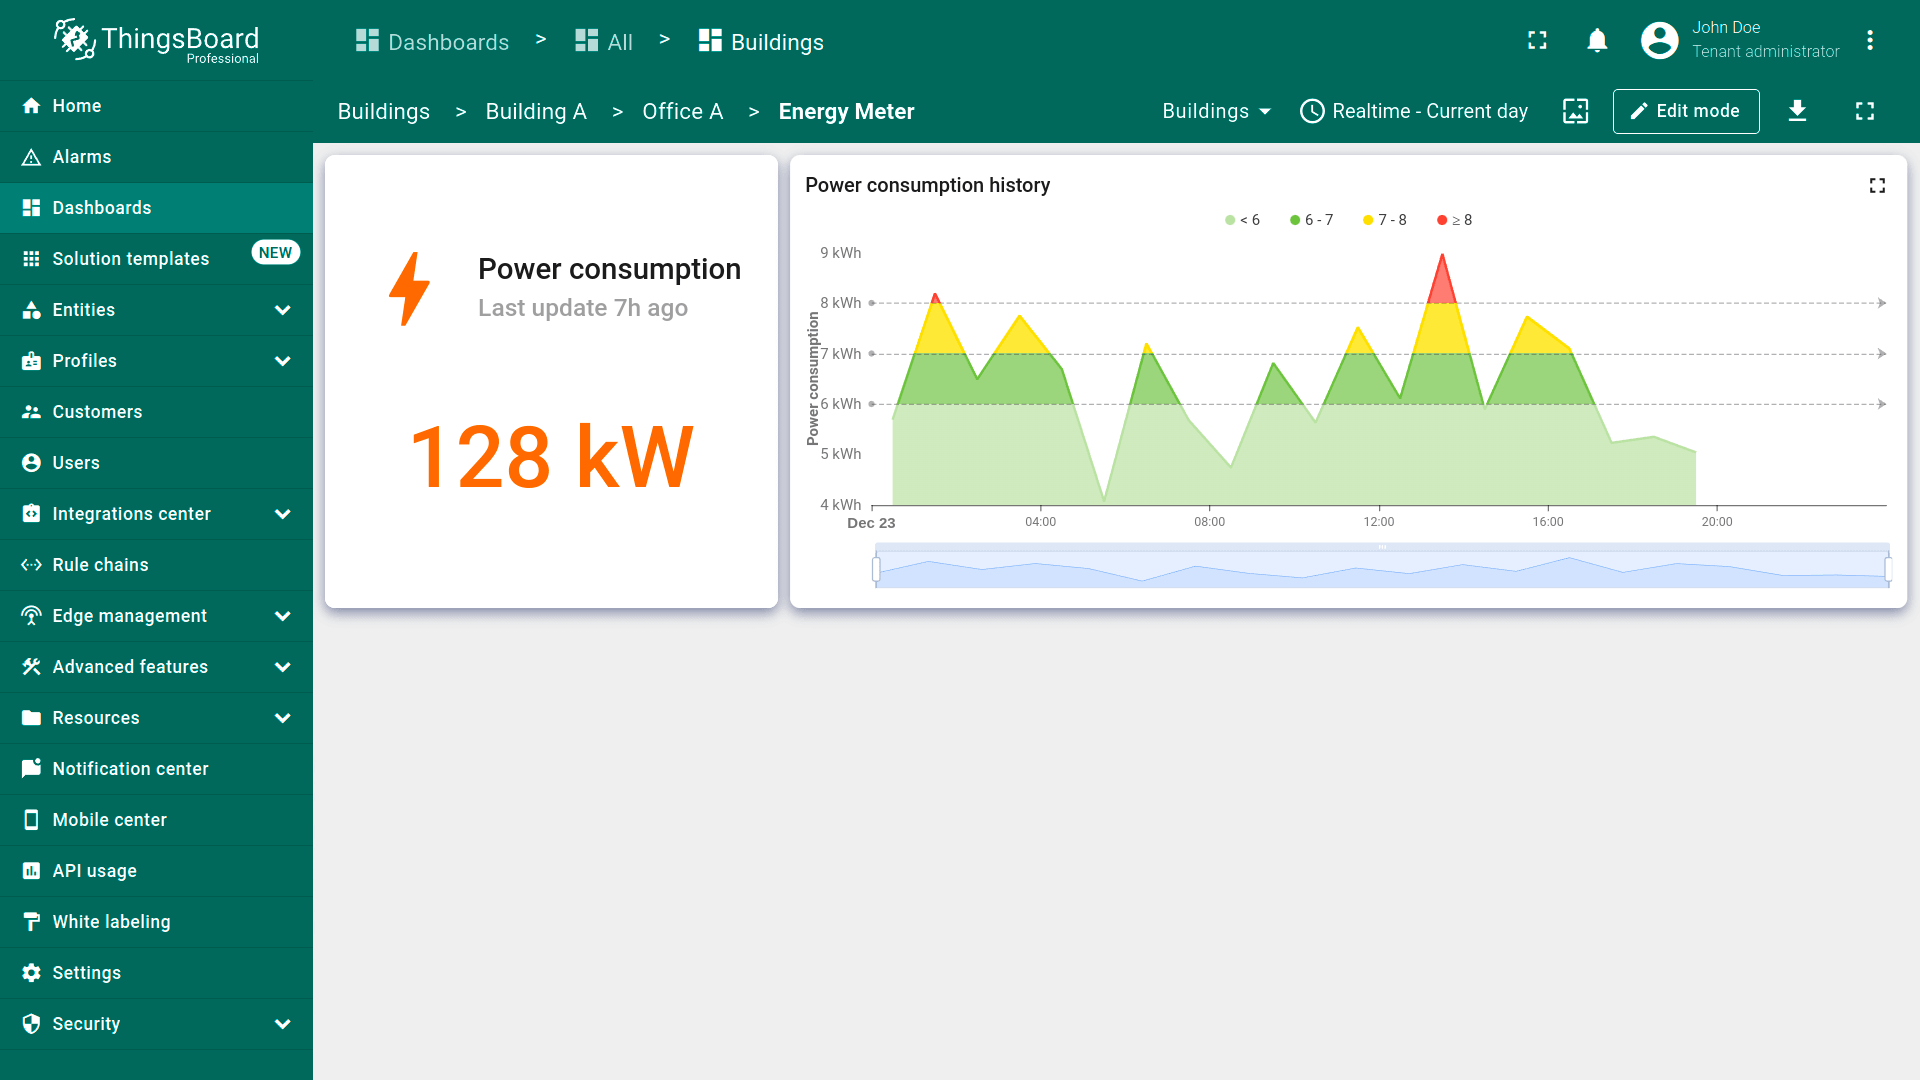Viewport: 1920px width, 1080px height.
Task: Toggle the '7 - 8' legend series
Action: (1384, 220)
